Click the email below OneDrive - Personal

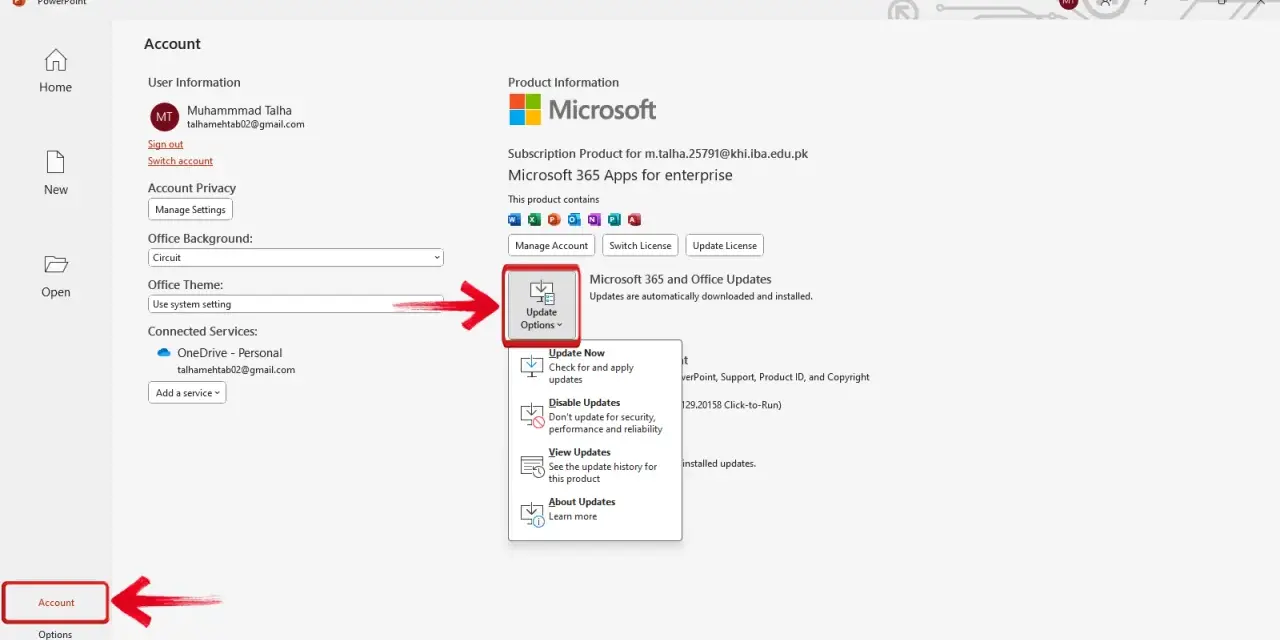[236, 369]
